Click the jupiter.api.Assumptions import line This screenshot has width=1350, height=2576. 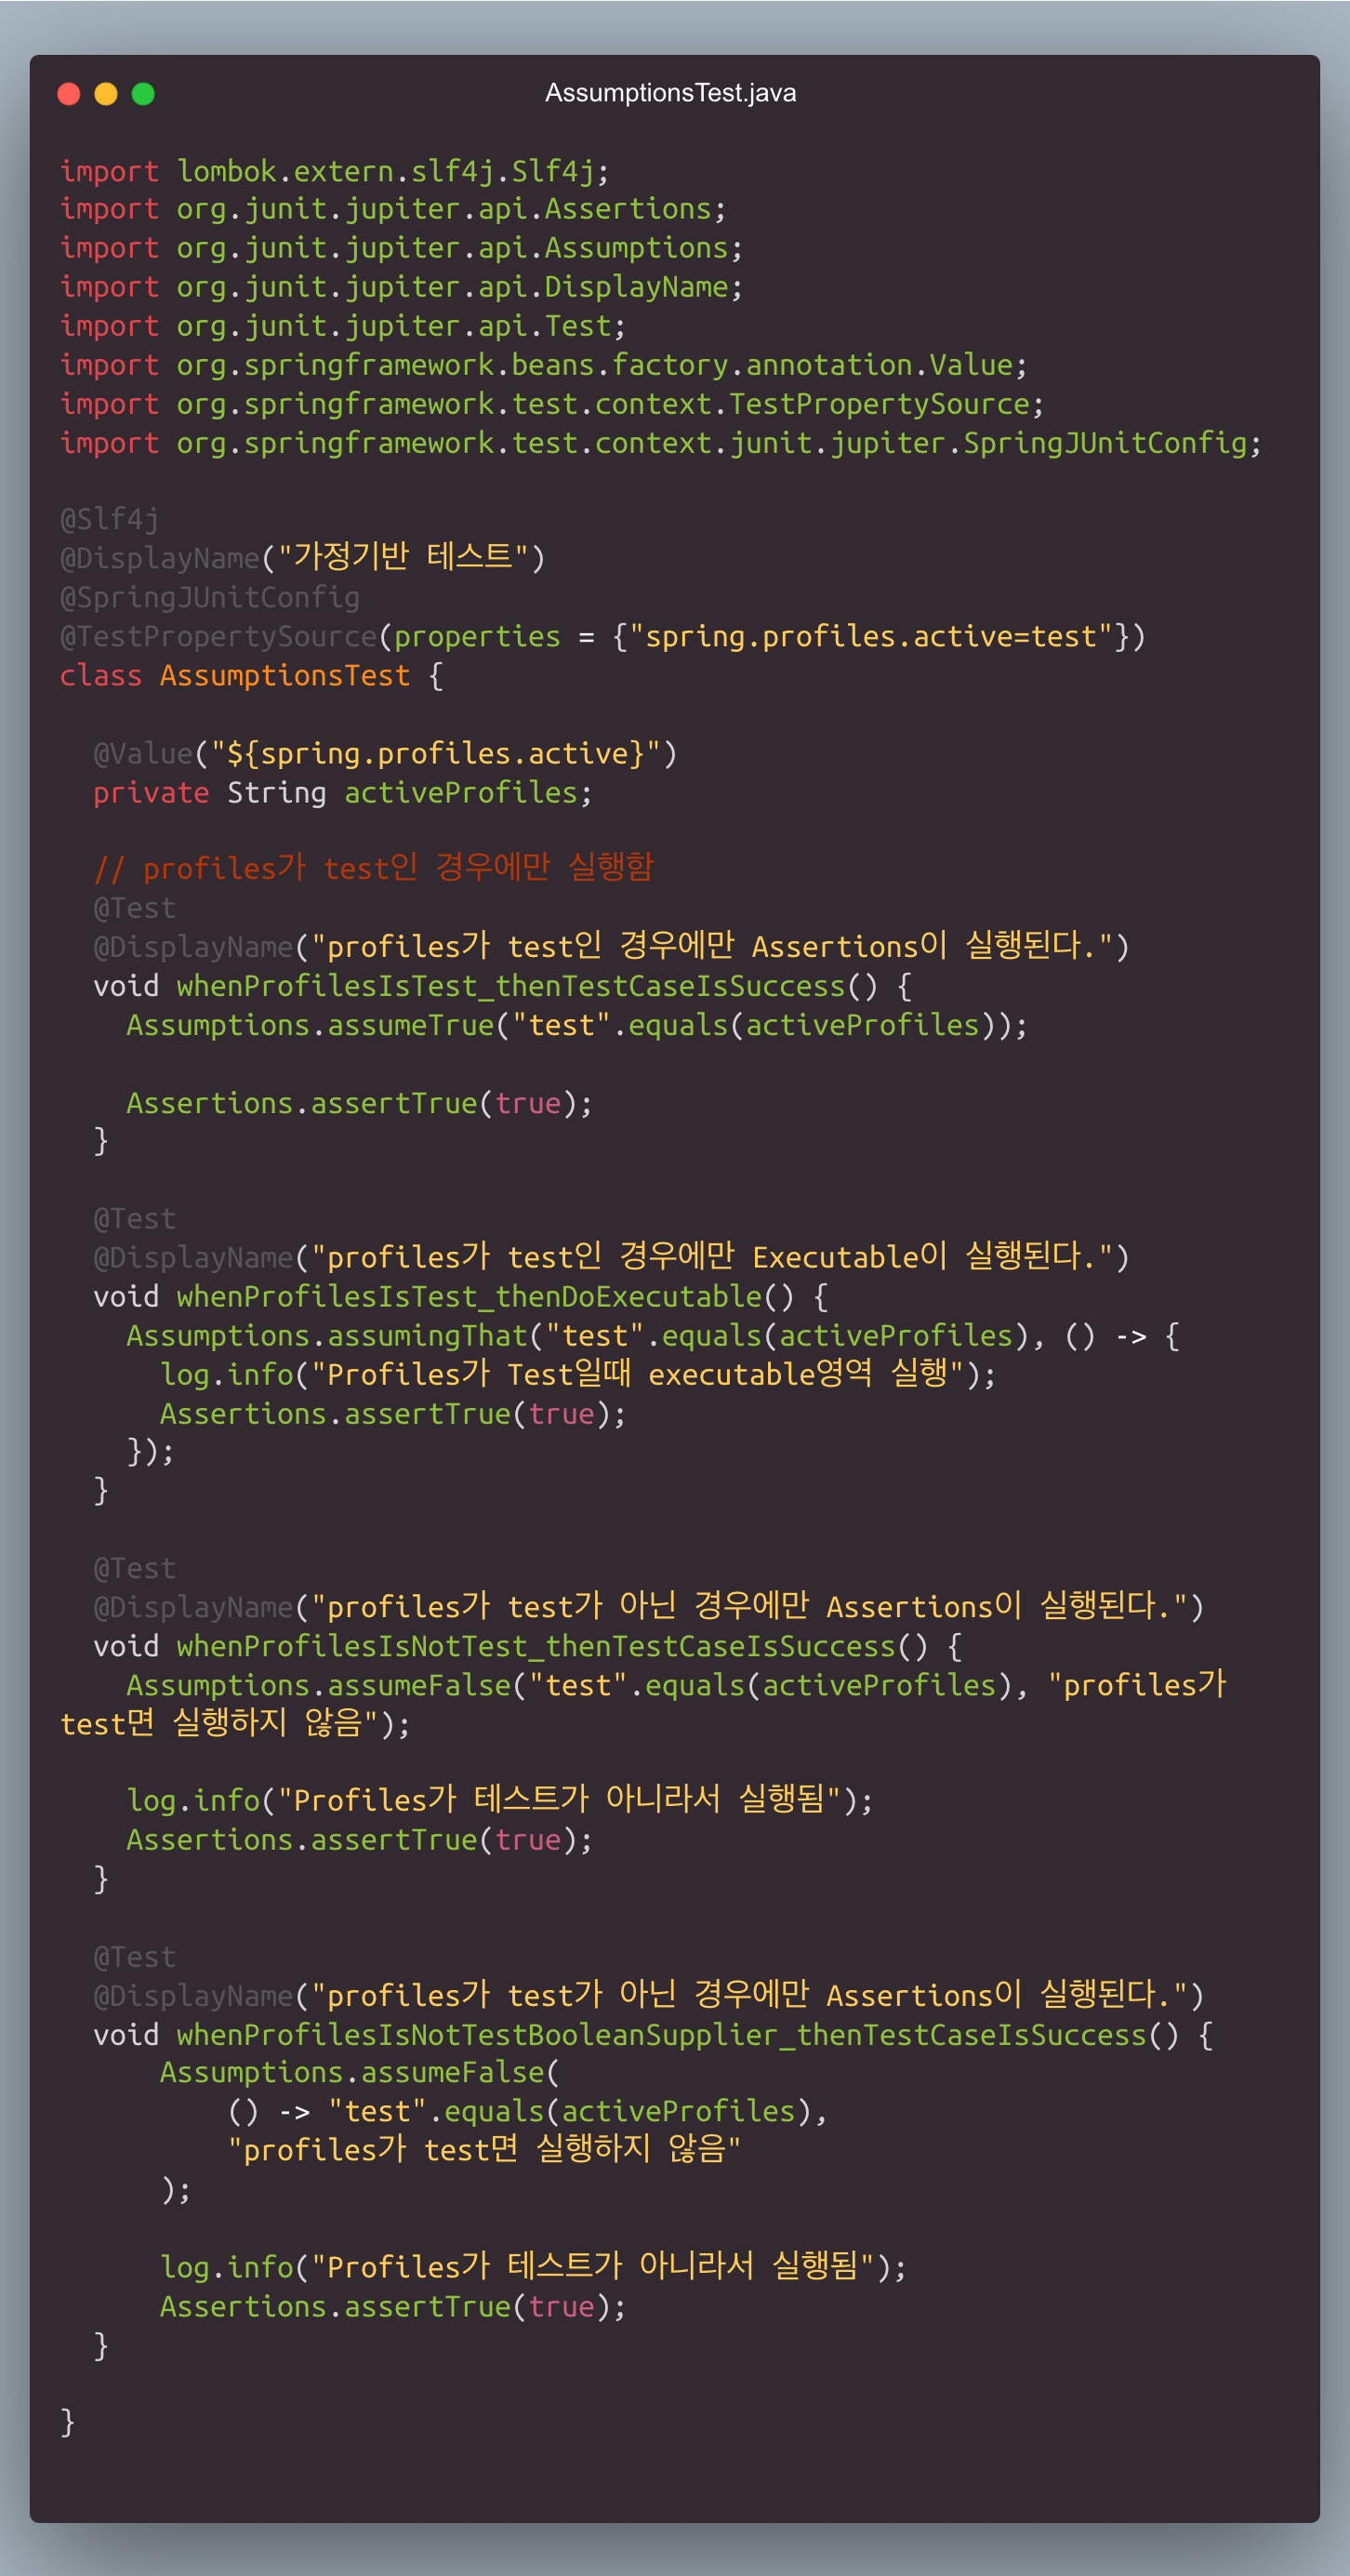[x=401, y=248]
